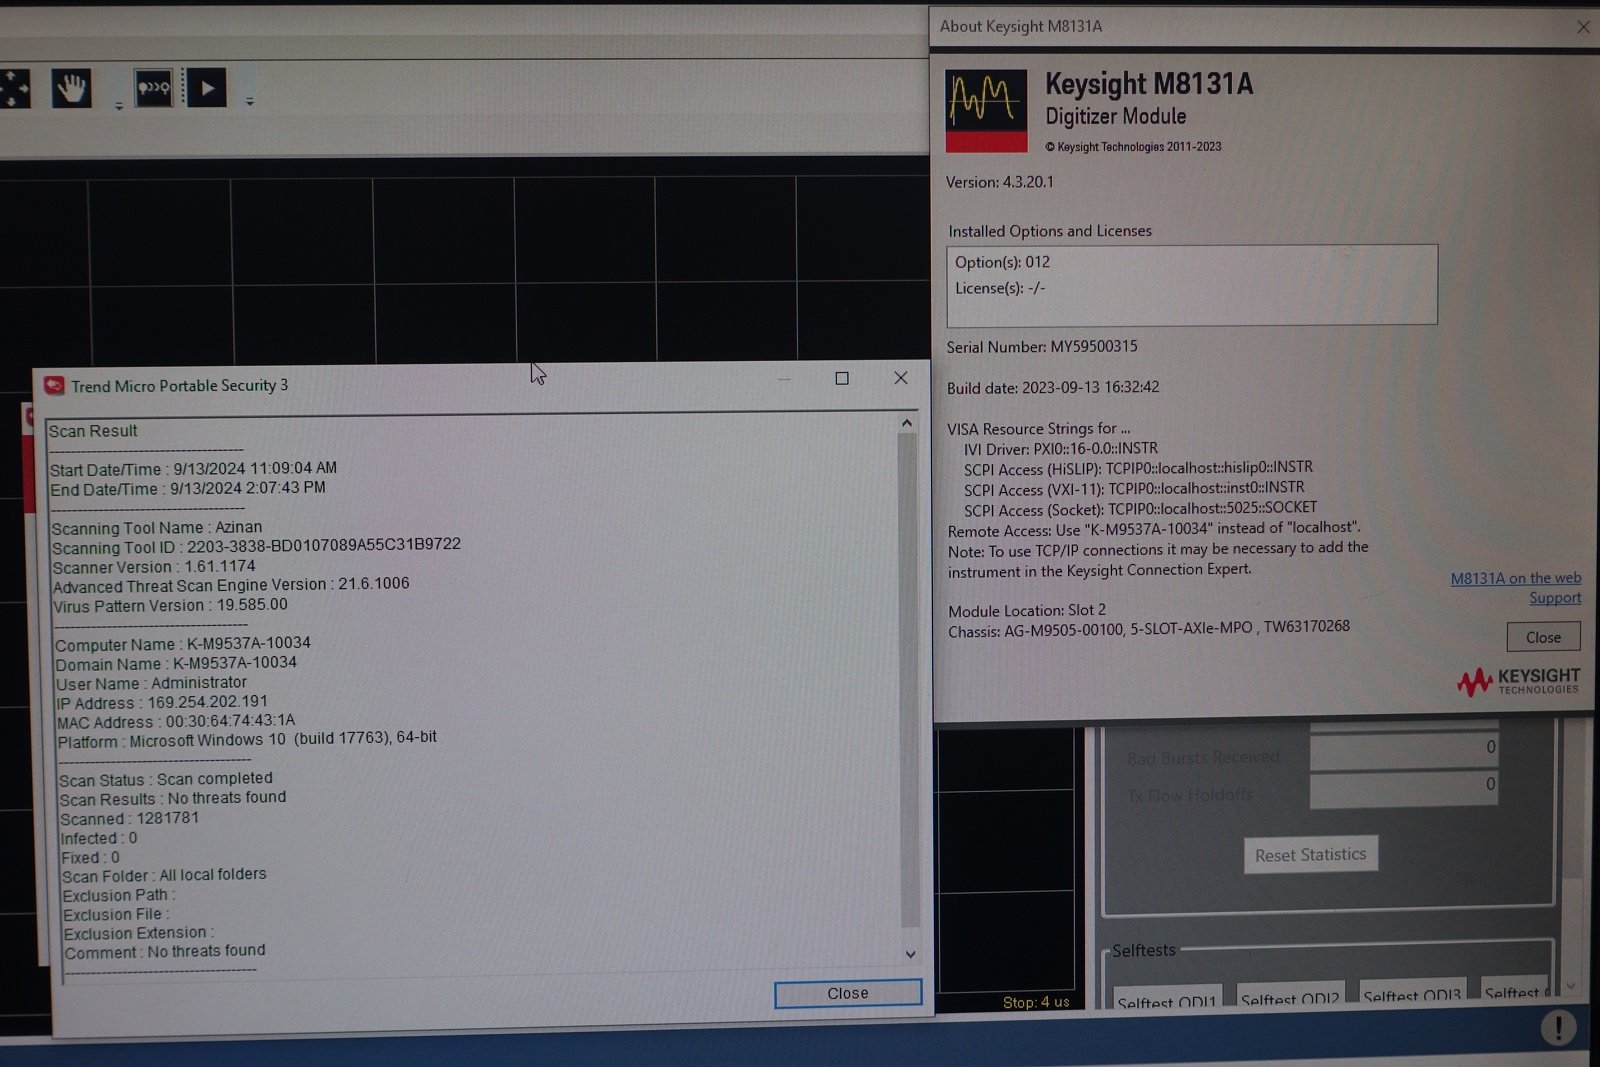This screenshot has width=1600, height=1067.
Task: Click the Trend Micro title bar icon
Action: pyautogui.click(x=54, y=386)
